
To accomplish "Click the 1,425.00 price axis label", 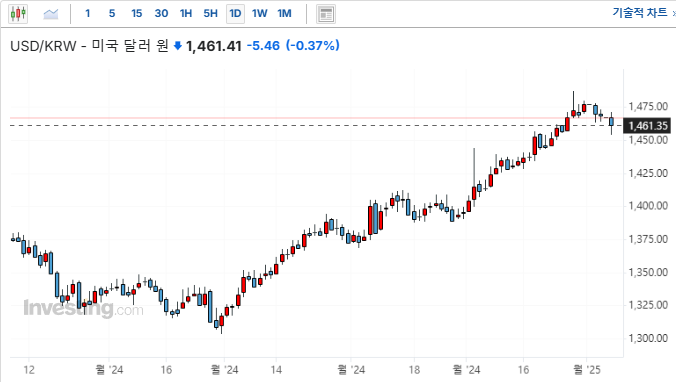I will pyautogui.click(x=648, y=173).
